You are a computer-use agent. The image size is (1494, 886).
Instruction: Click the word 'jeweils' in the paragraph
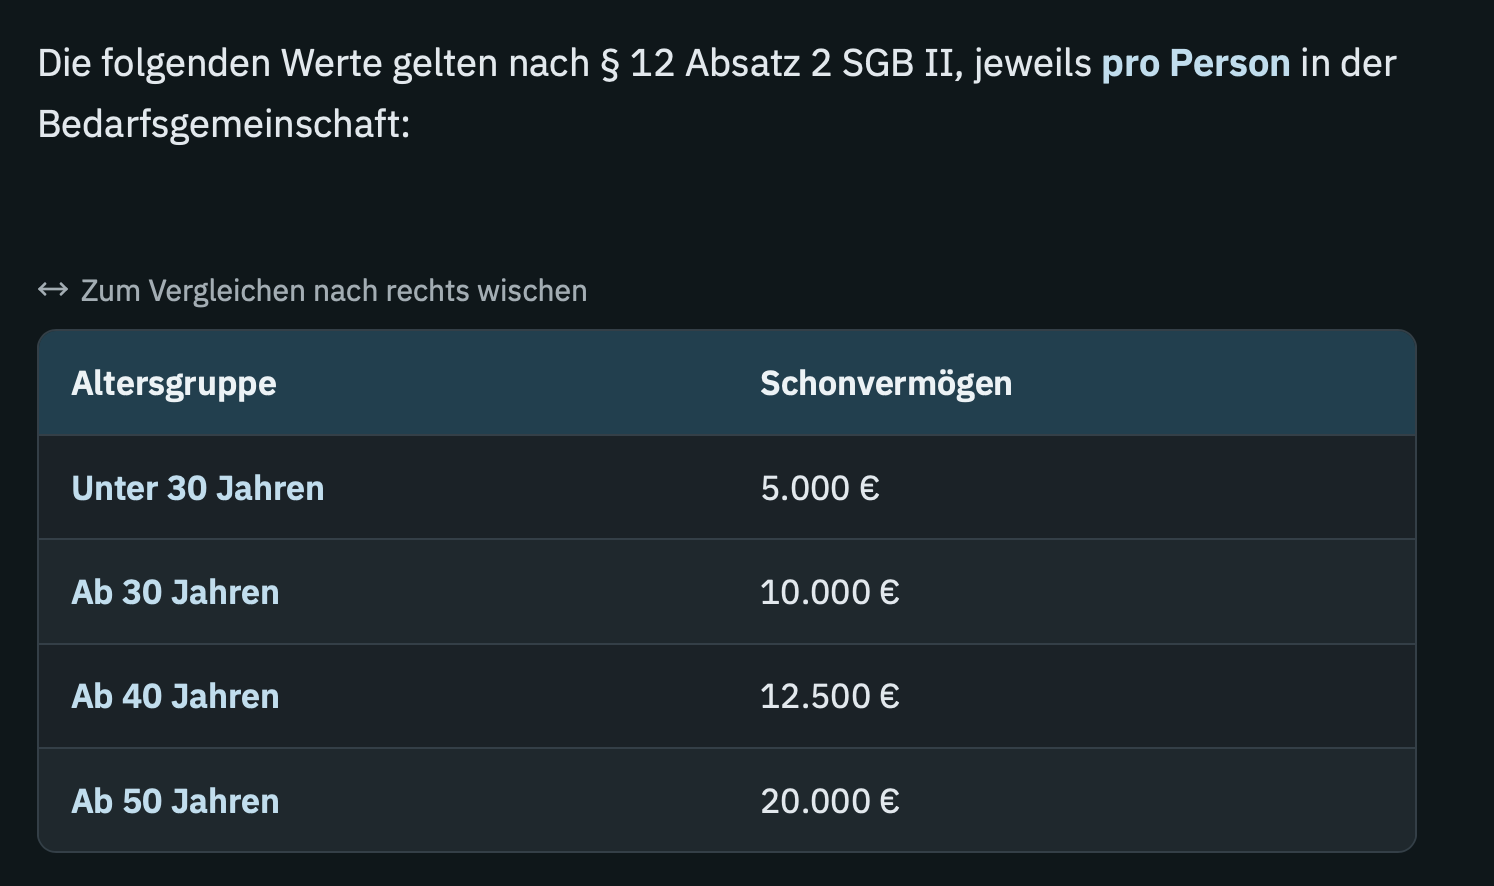pyautogui.click(x=1033, y=63)
